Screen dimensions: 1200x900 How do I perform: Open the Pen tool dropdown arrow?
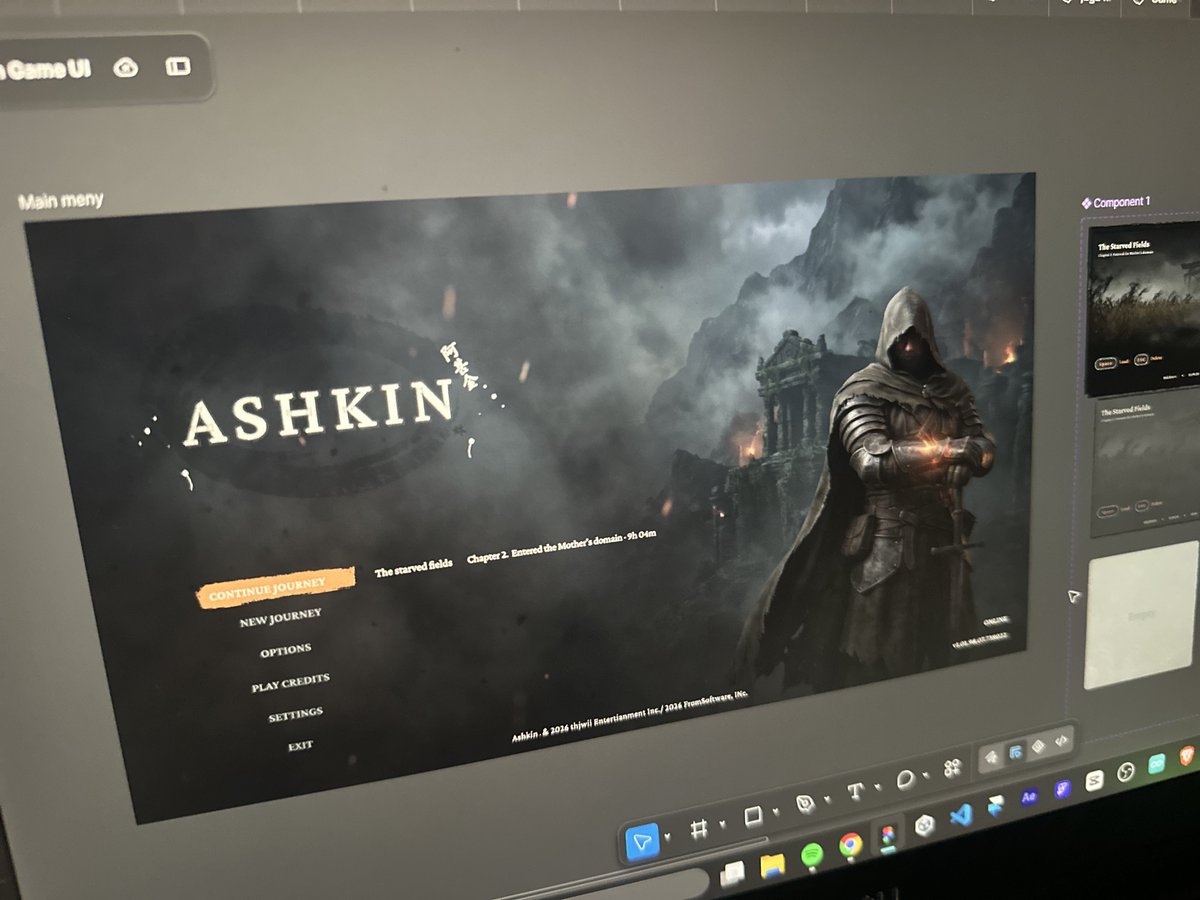coord(827,800)
